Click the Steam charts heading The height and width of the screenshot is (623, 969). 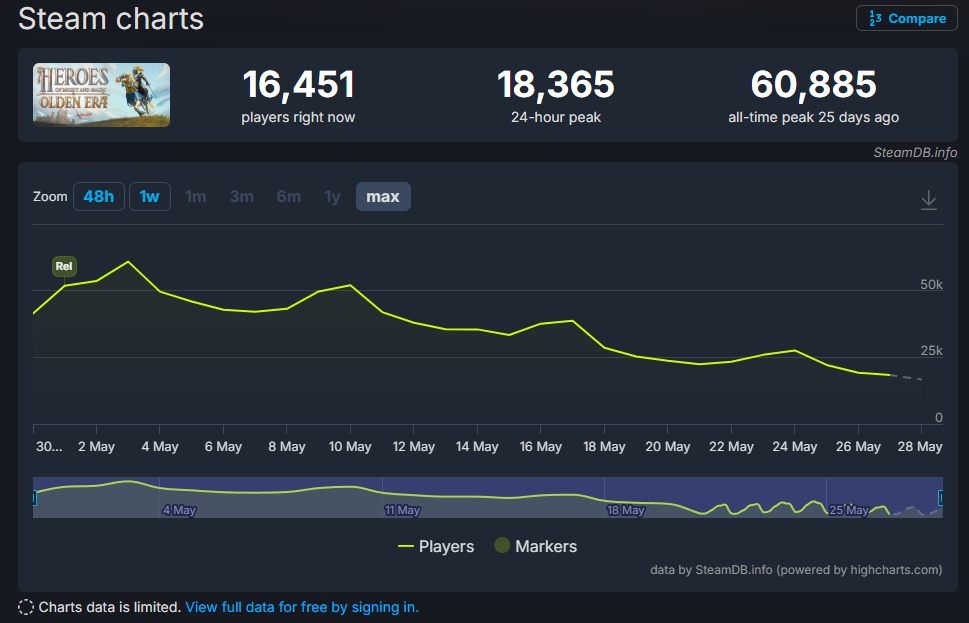(111, 19)
